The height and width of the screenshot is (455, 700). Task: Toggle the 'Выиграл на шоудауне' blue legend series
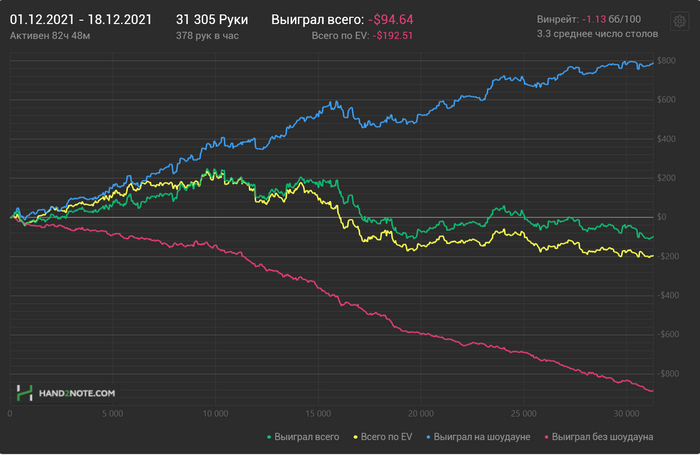coord(478,437)
